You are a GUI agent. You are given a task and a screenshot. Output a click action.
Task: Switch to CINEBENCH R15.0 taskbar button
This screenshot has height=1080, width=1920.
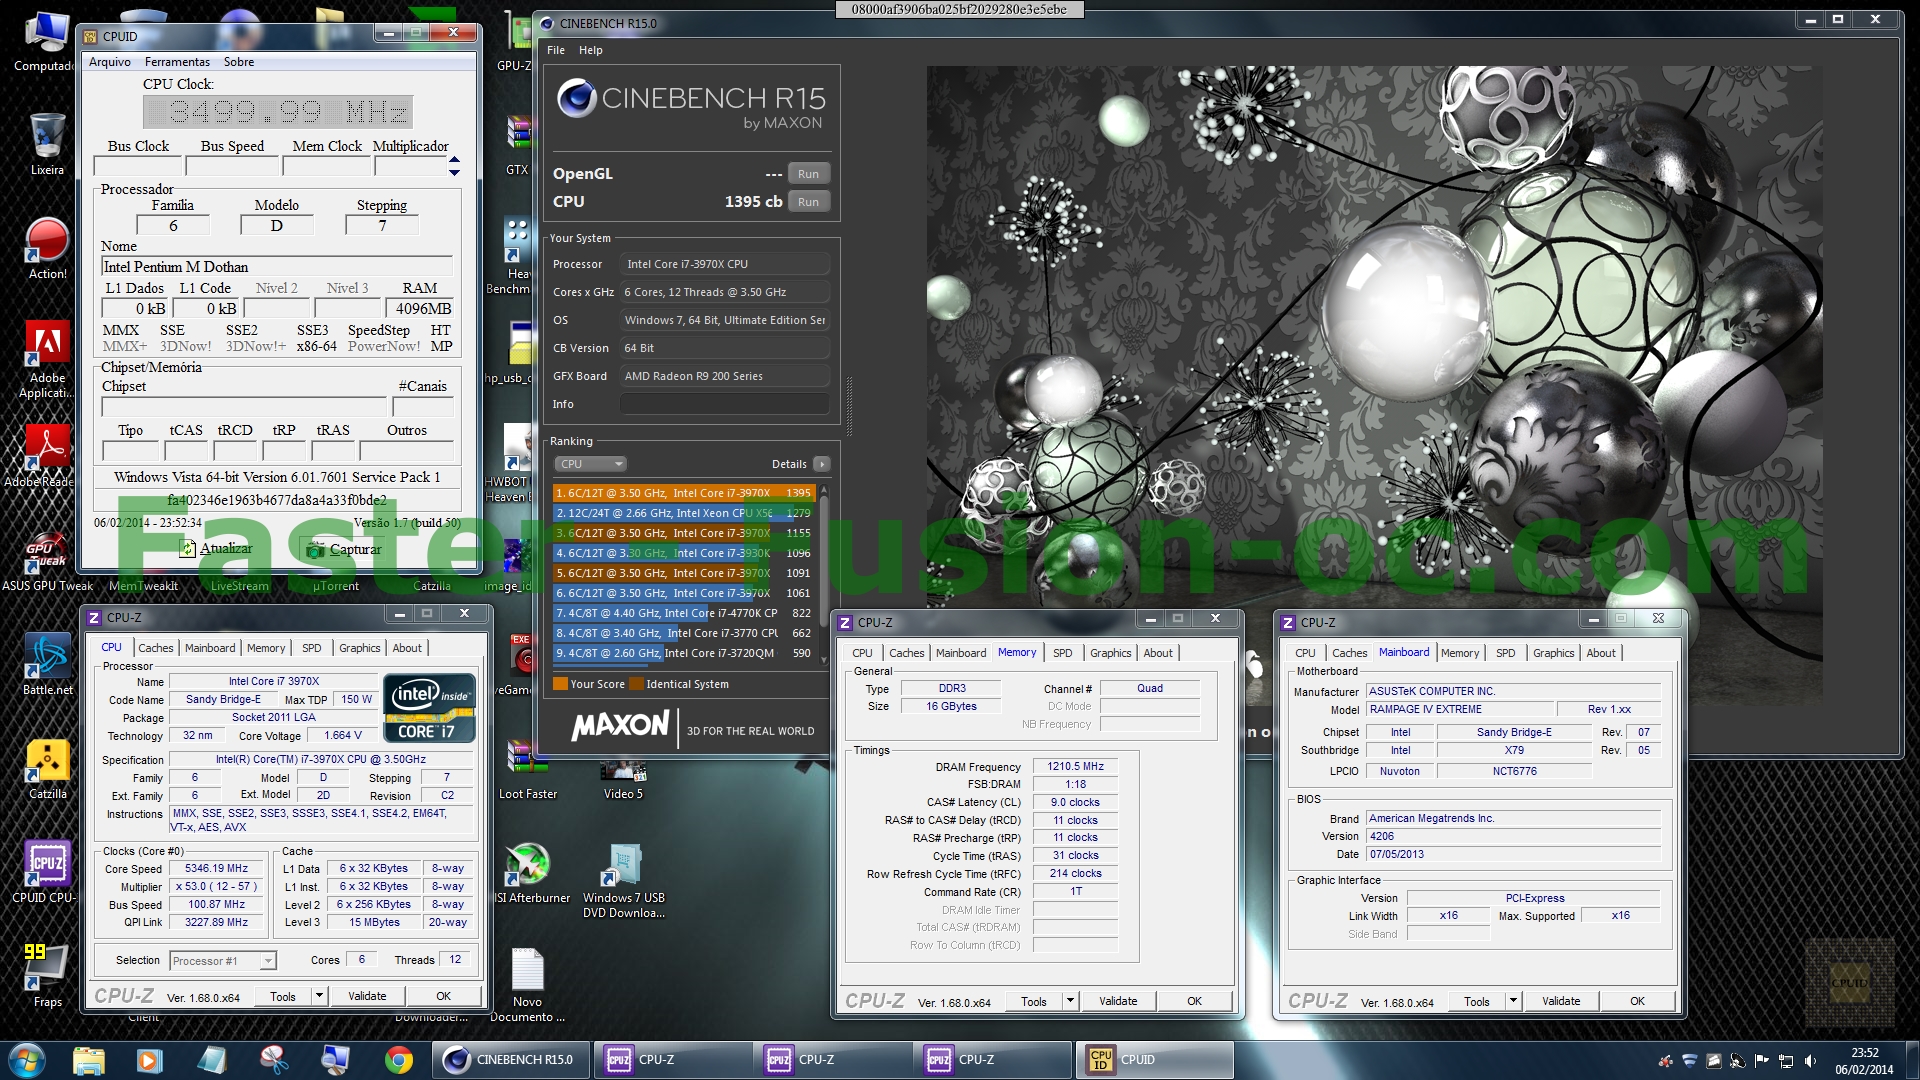511,1060
